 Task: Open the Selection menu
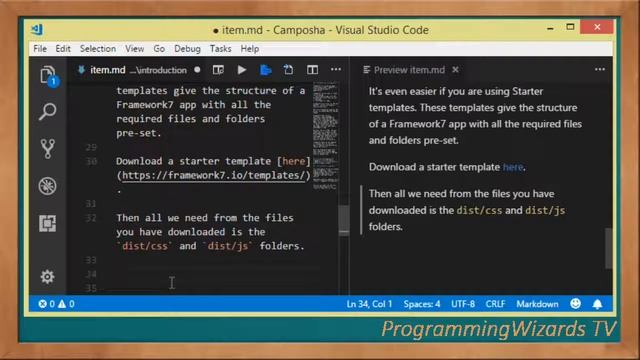point(98,49)
